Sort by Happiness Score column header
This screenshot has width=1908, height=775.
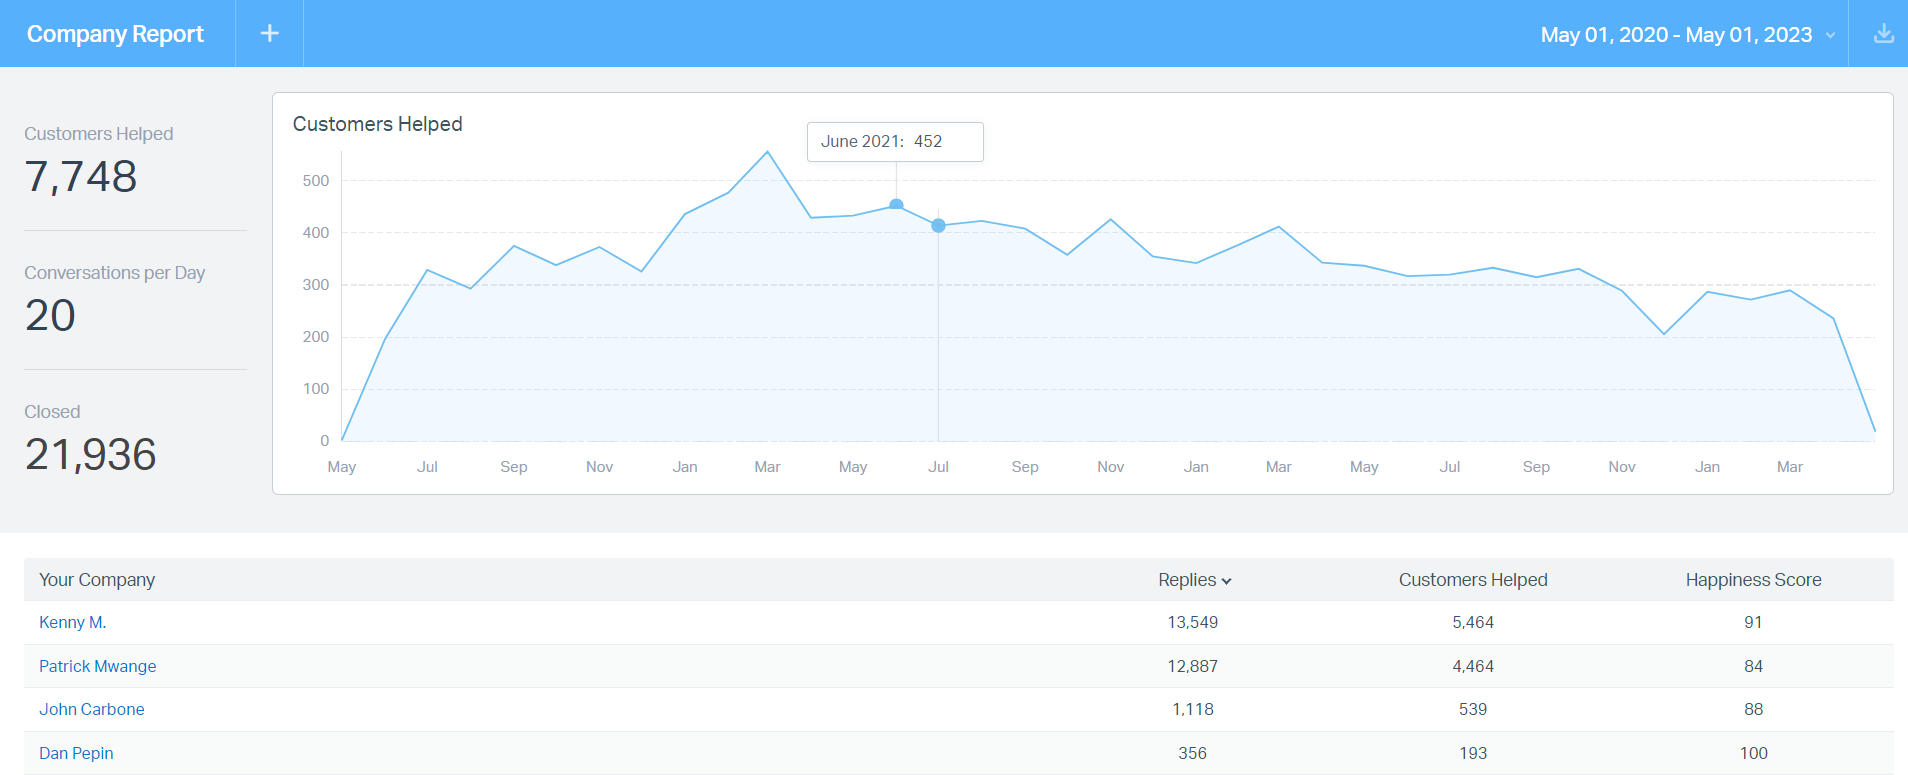tap(1753, 580)
